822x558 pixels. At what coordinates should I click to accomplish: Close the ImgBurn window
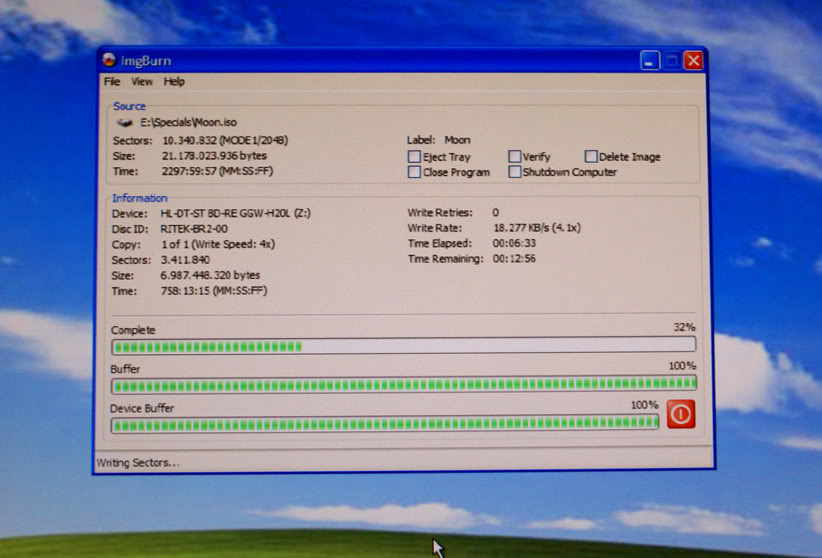point(693,61)
